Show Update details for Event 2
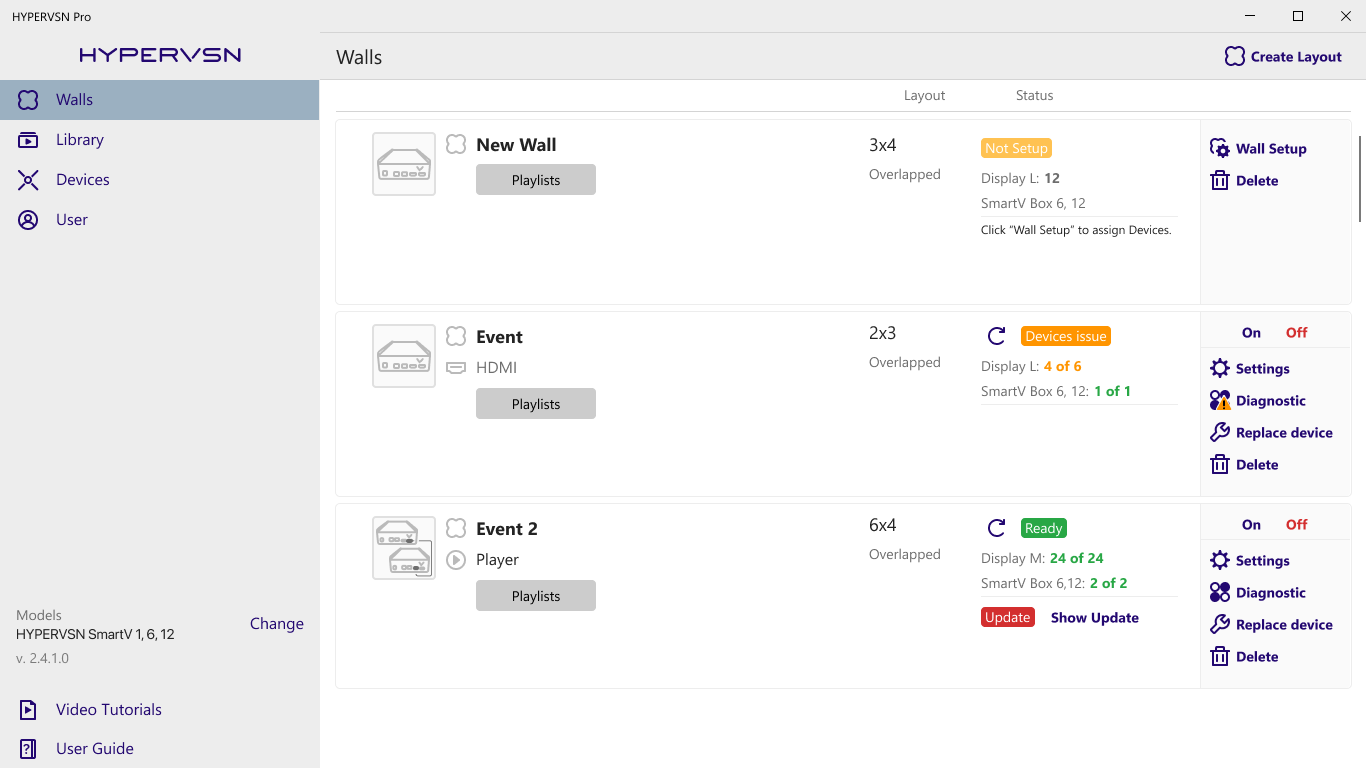1366x768 pixels. 1095,618
